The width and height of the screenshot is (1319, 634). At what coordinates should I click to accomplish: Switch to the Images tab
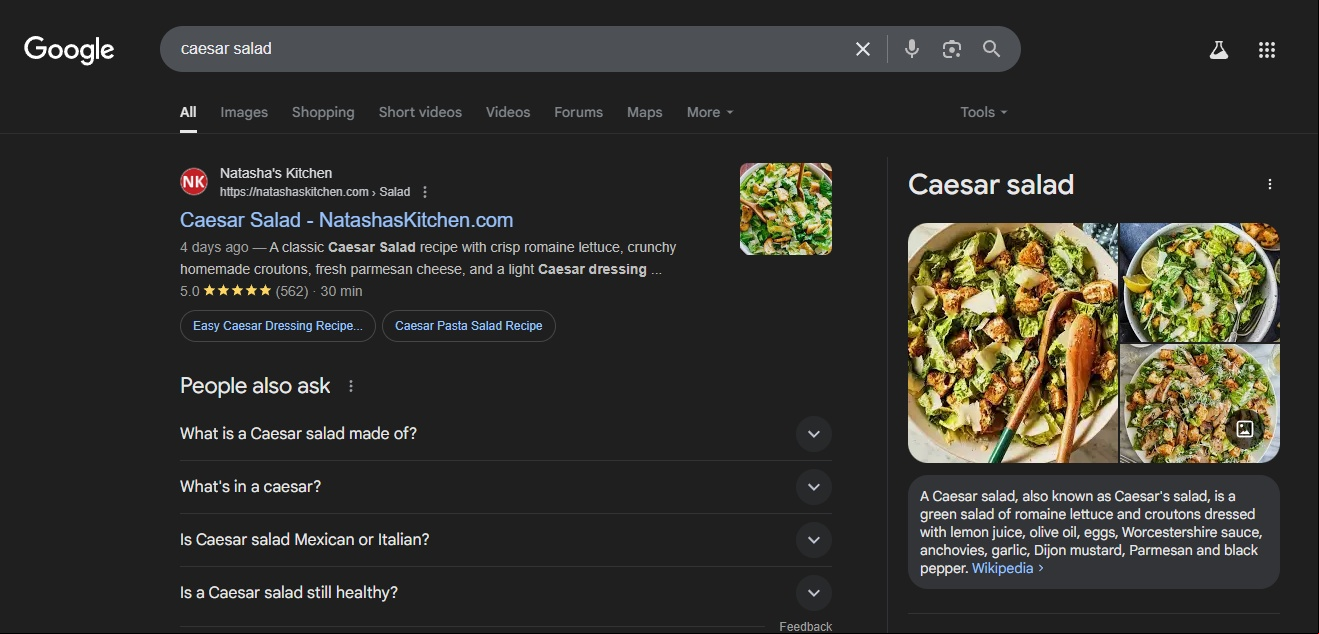click(x=244, y=112)
